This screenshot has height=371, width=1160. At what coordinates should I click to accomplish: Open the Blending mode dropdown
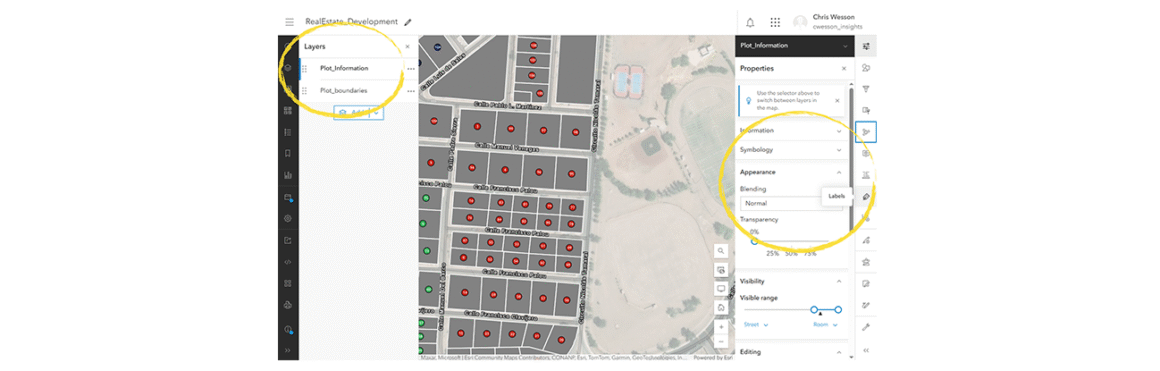[791, 203]
